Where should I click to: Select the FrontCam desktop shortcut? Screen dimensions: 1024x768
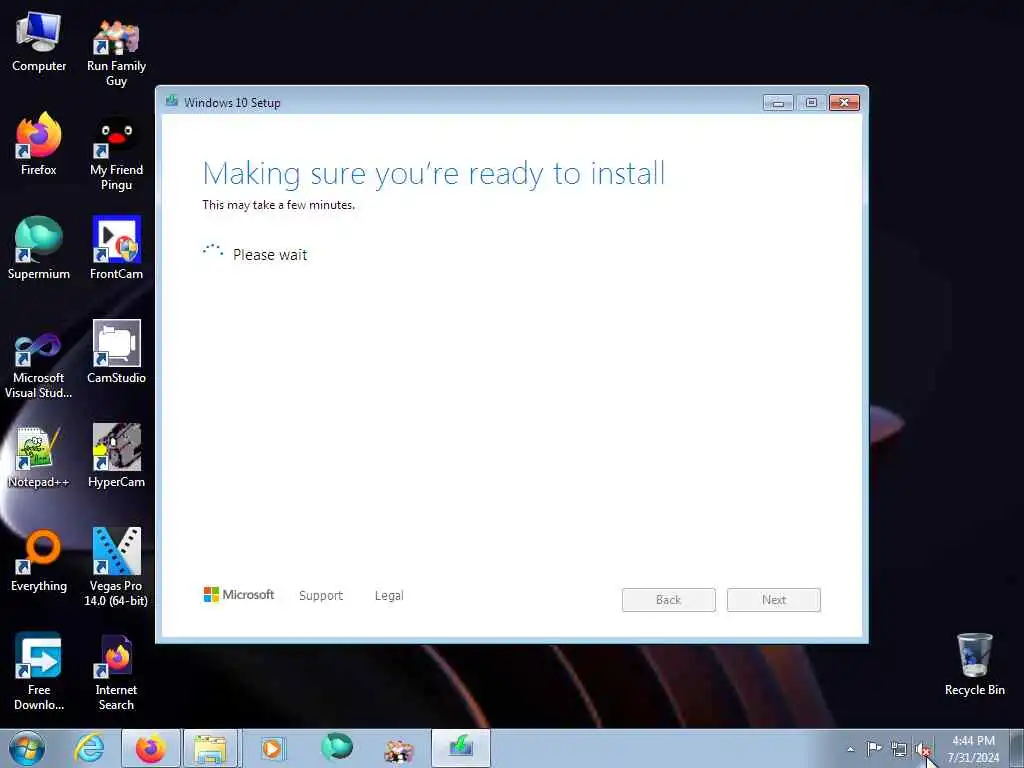116,248
